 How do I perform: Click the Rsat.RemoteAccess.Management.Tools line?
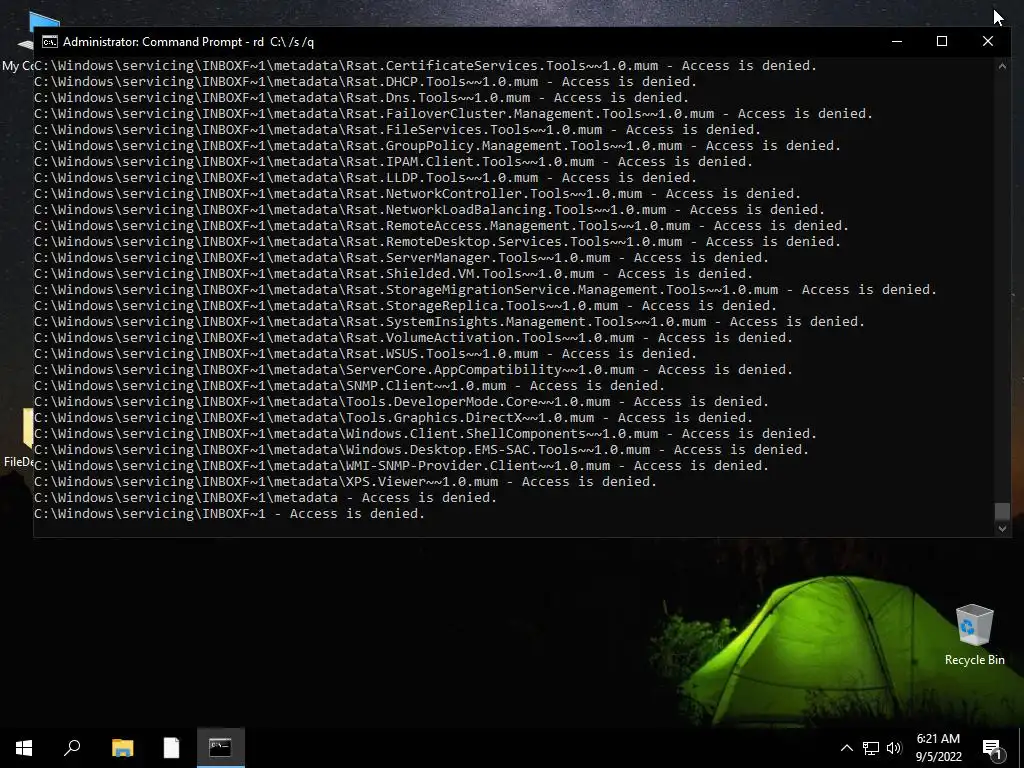(x=441, y=225)
